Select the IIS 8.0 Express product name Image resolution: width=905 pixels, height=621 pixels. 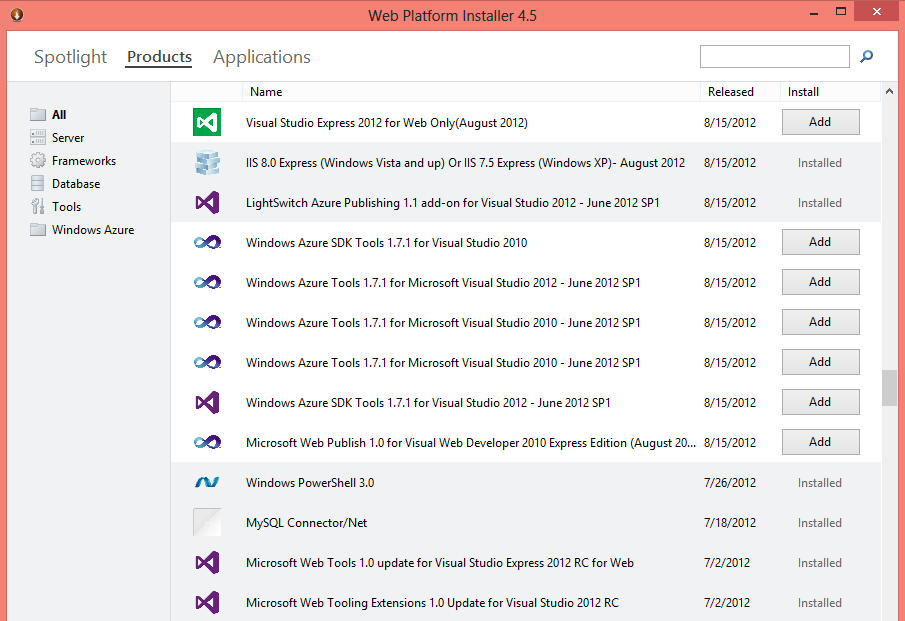pos(465,163)
